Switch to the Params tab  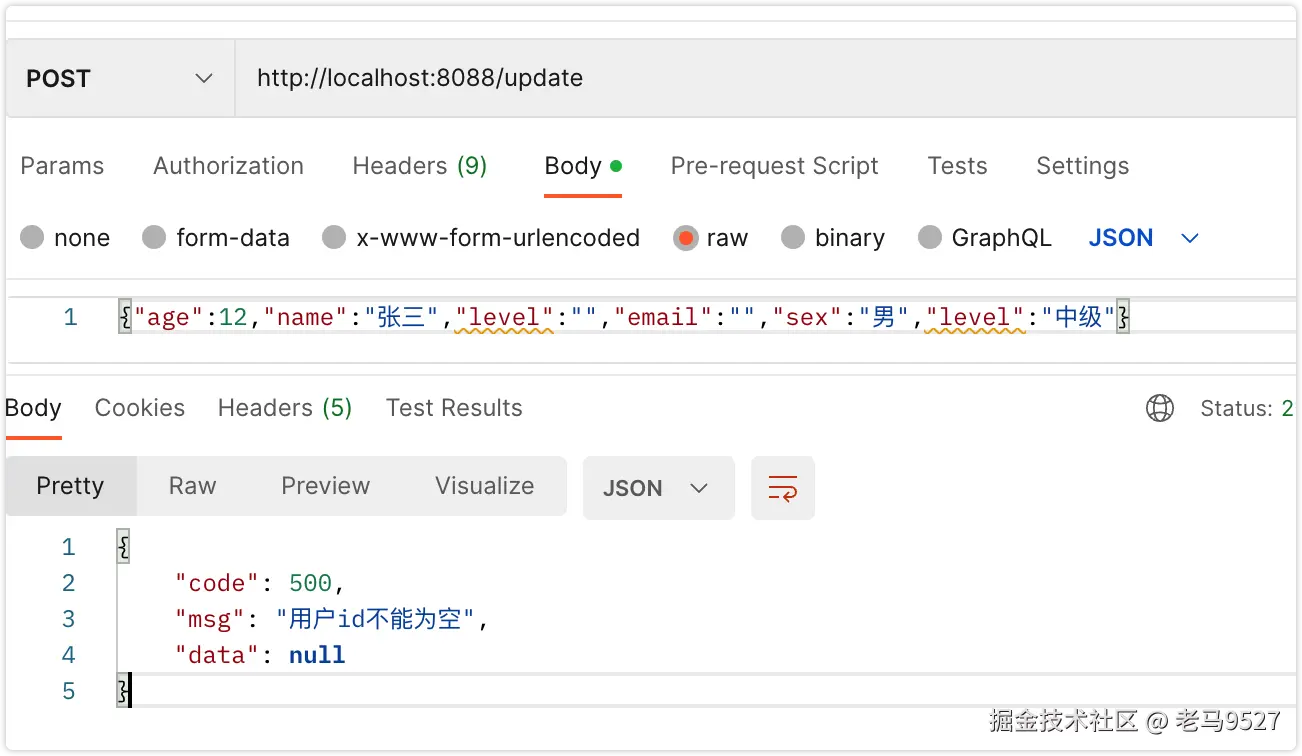[x=62, y=166]
